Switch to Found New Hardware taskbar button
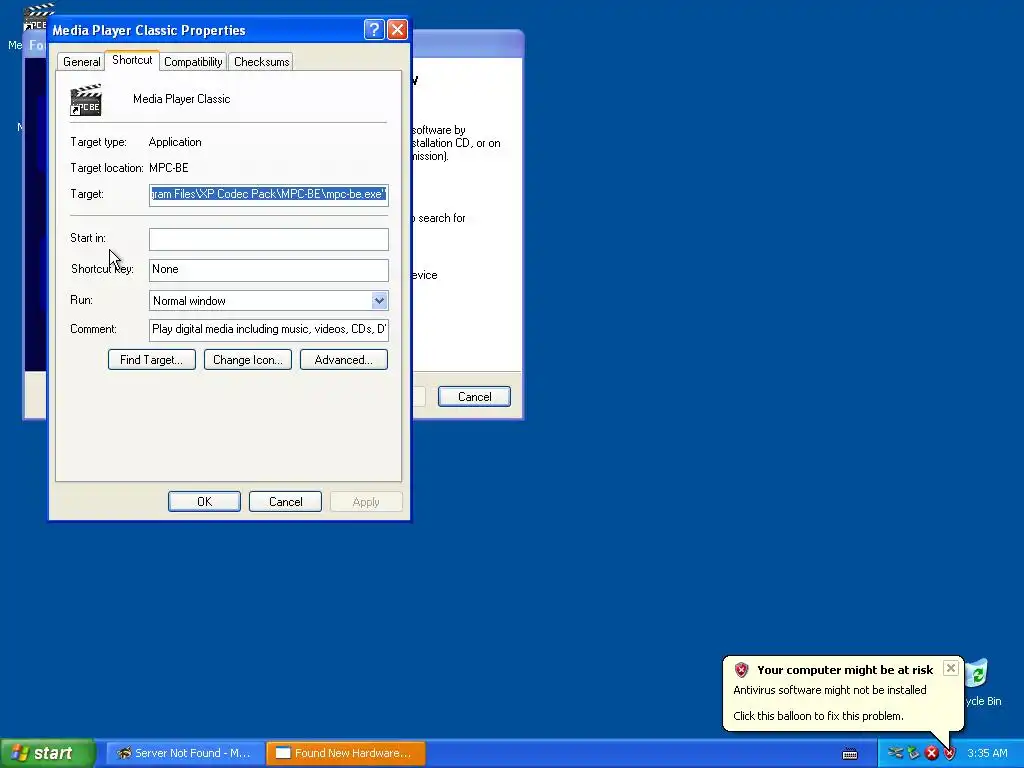1024x768 pixels. [x=345, y=753]
